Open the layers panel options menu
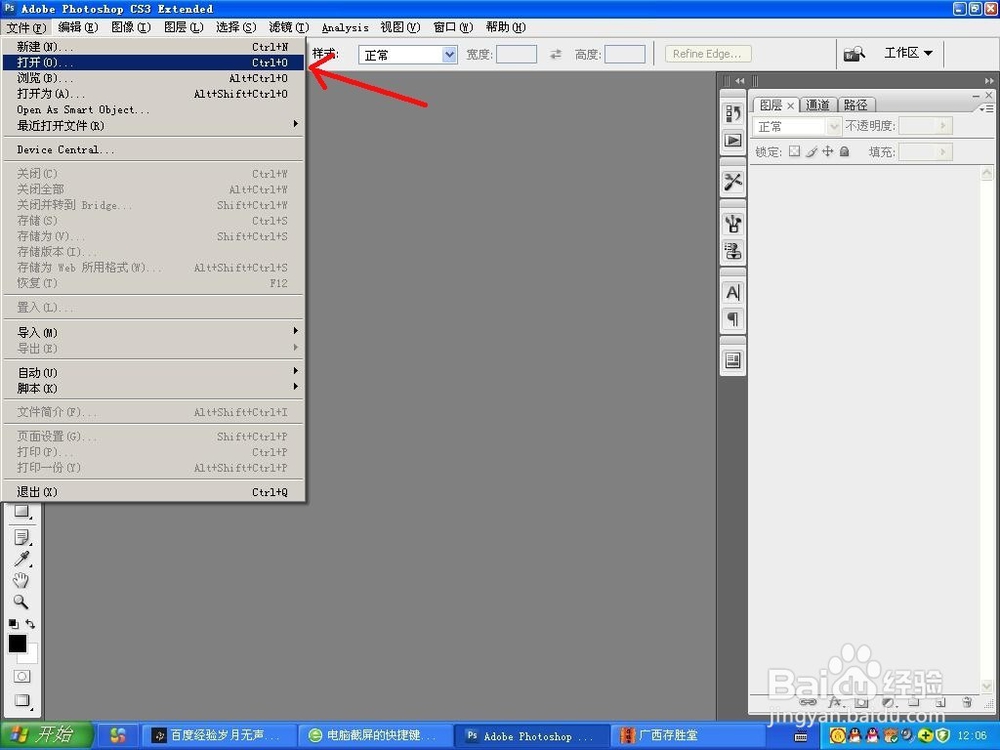The image size is (1000, 750). point(987,109)
